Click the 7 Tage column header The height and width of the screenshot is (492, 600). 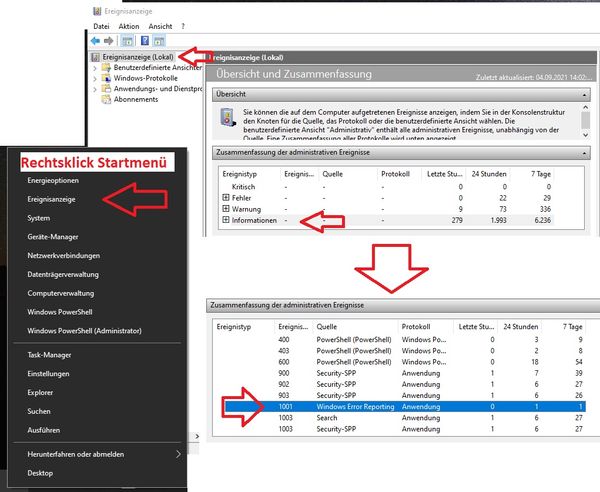pyautogui.click(x=573, y=325)
